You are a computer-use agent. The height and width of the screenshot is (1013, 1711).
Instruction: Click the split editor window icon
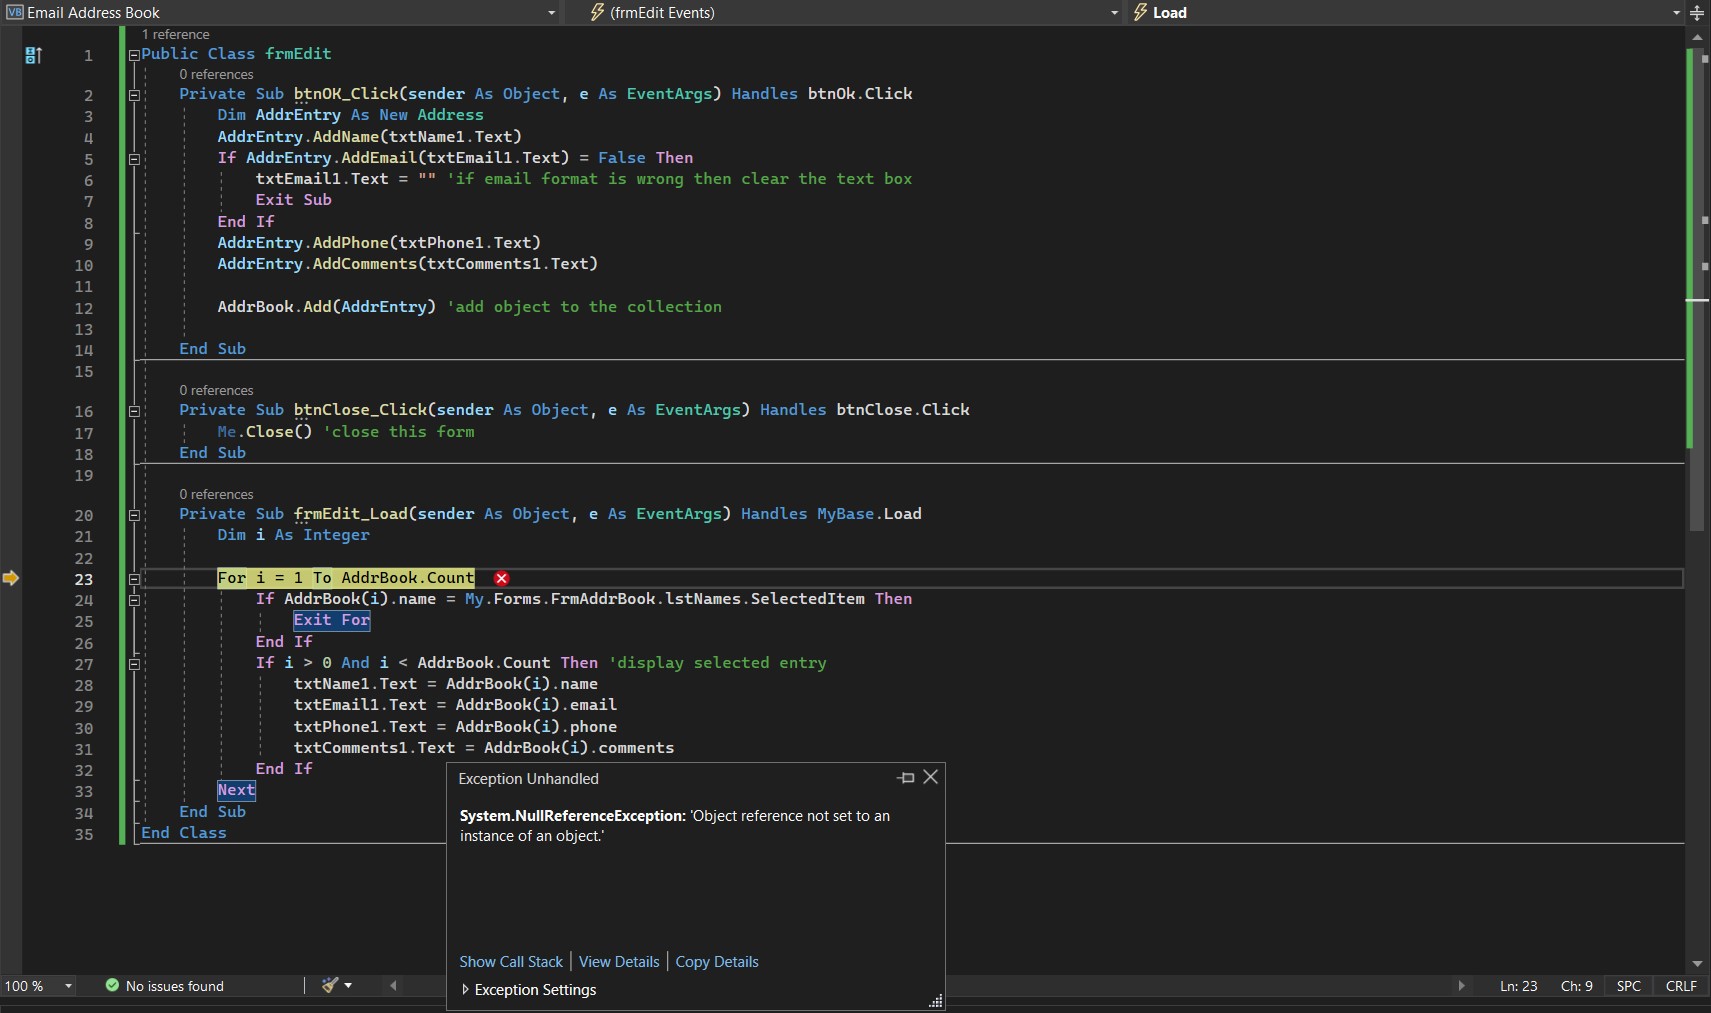click(1697, 13)
